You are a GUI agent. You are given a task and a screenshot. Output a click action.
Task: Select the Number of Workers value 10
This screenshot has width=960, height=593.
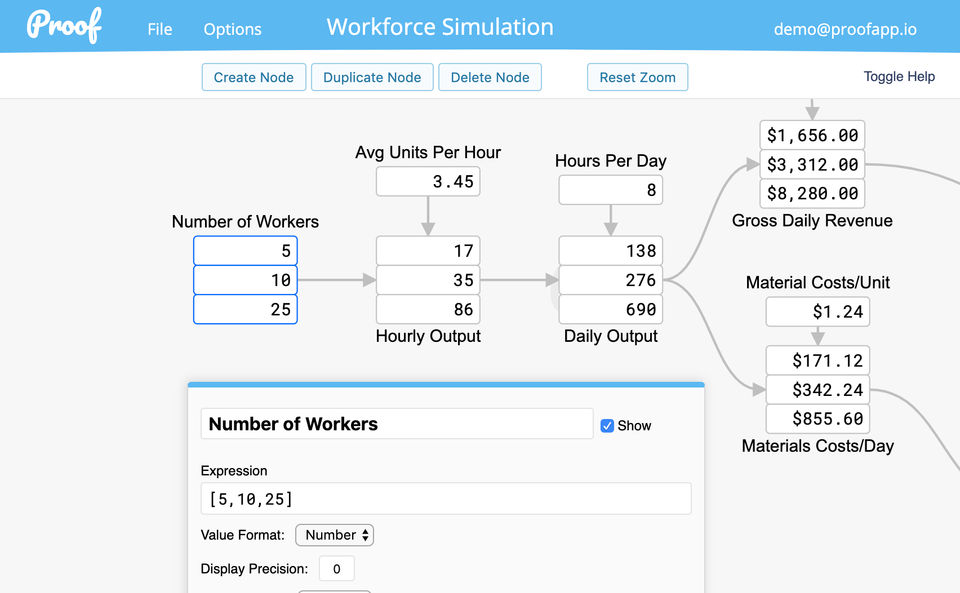pyautogui.click(x=246, y=280)
